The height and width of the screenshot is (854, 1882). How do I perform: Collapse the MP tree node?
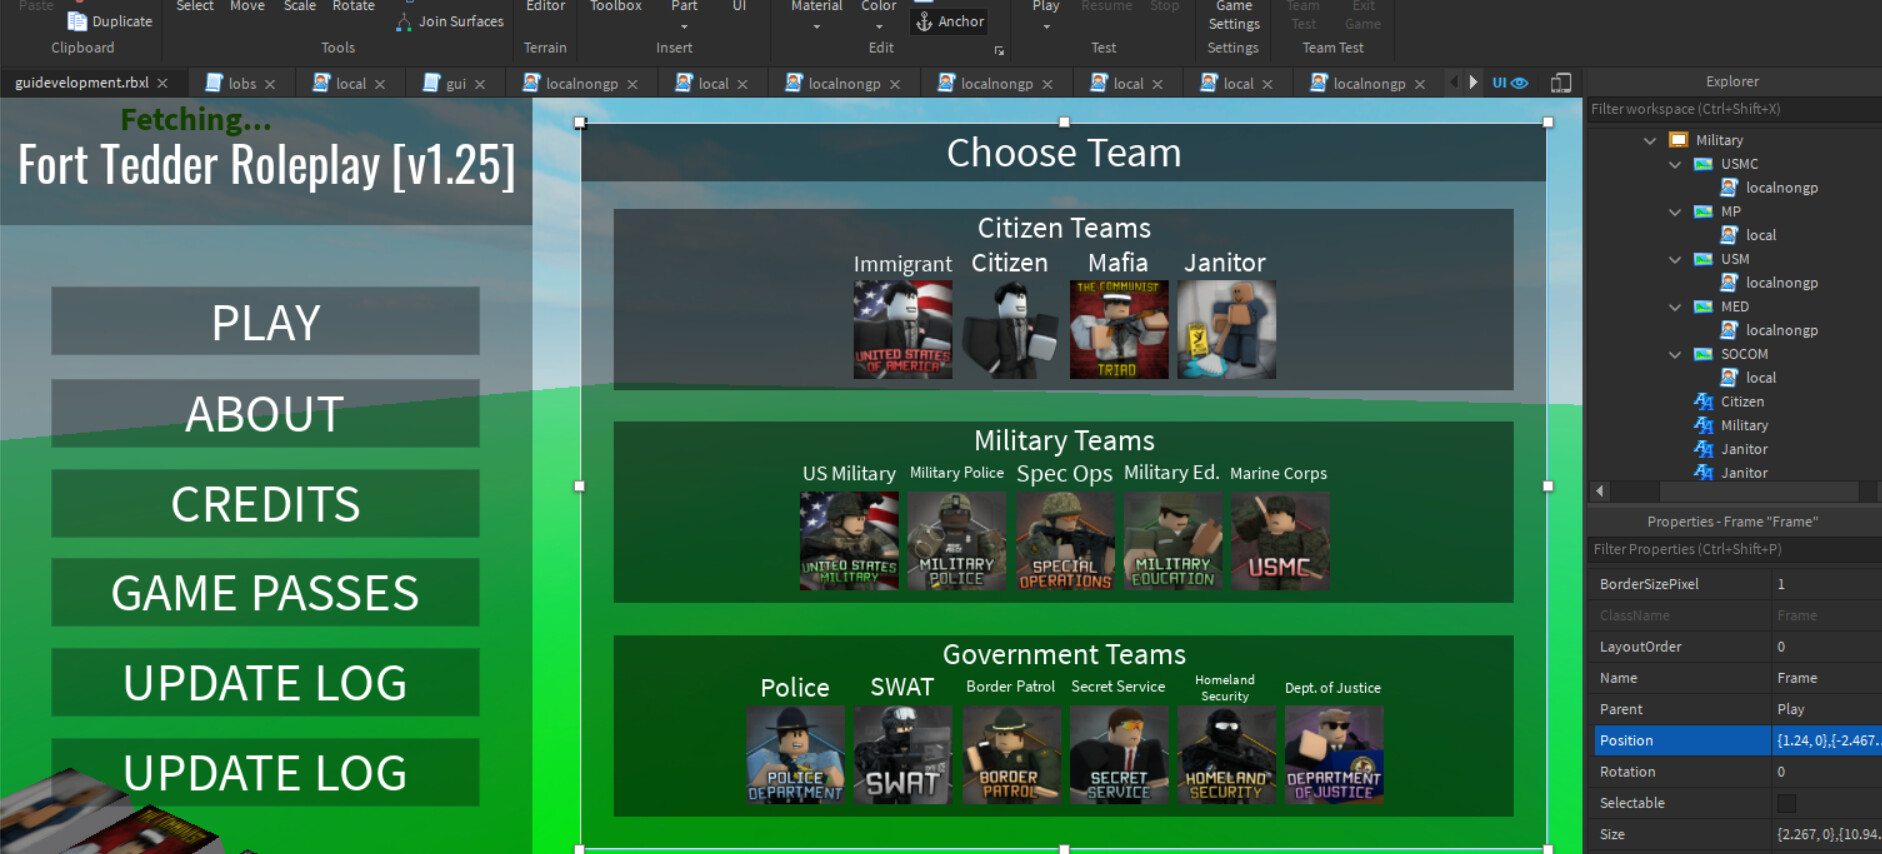(x=1675, y=211)
